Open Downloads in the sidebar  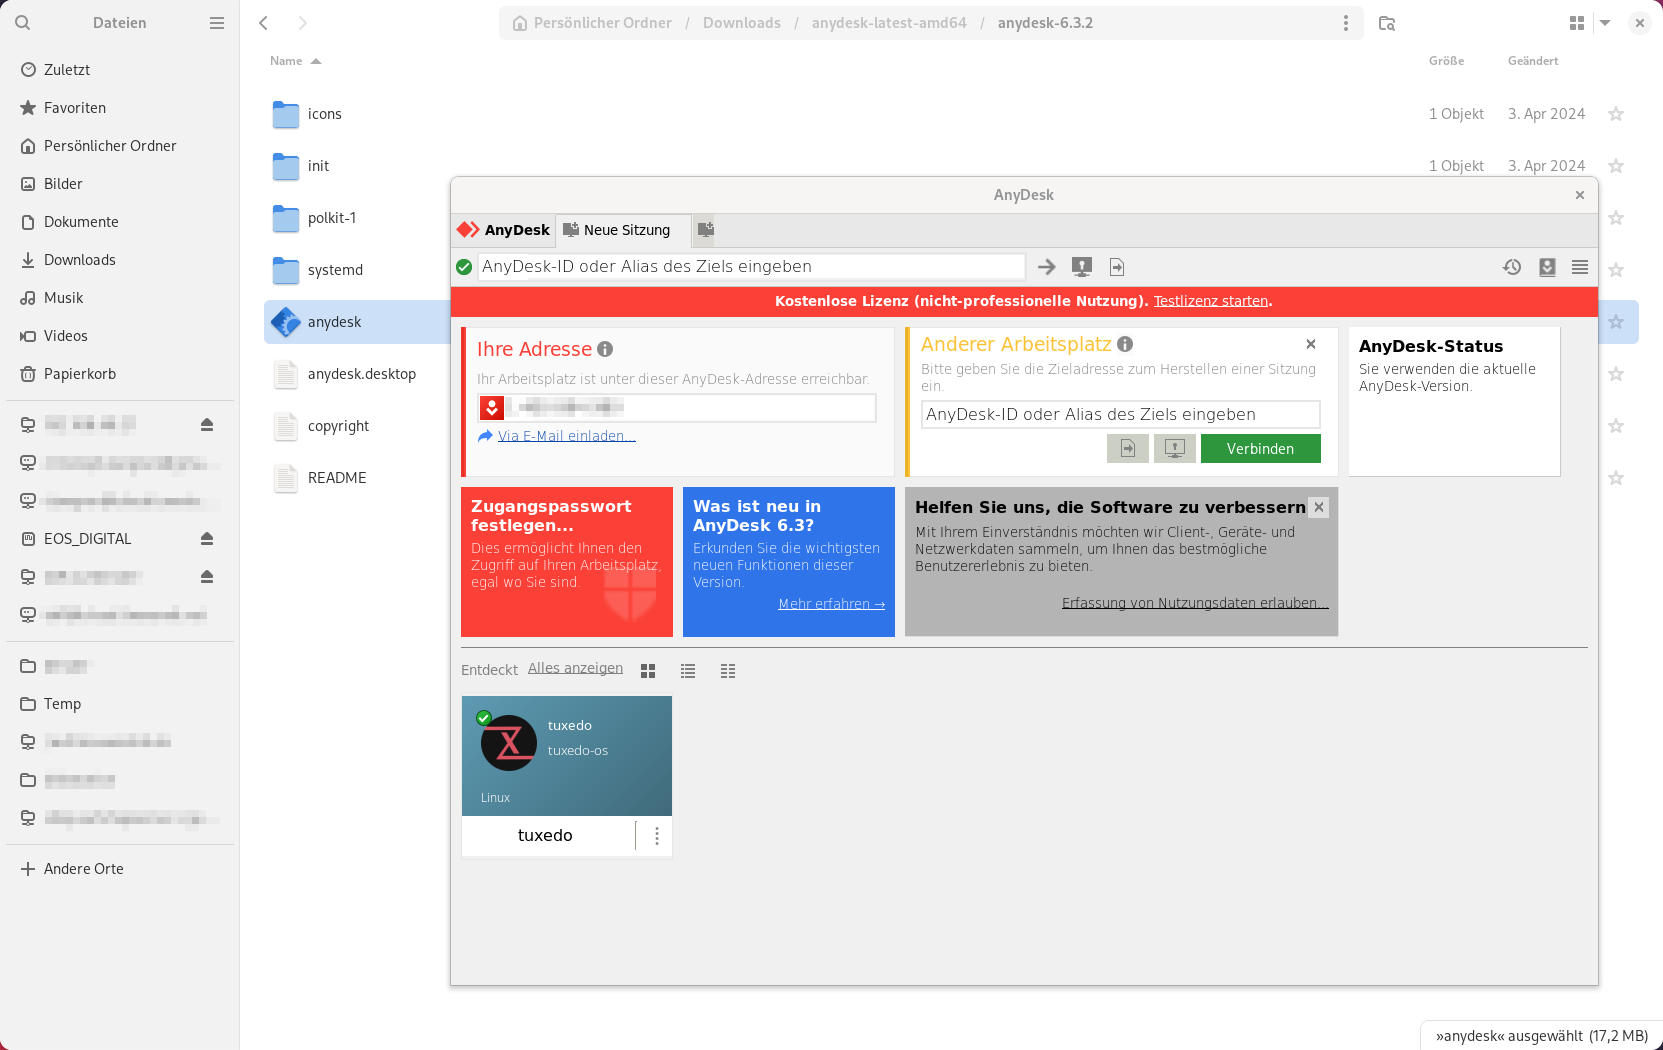[120, 260]
